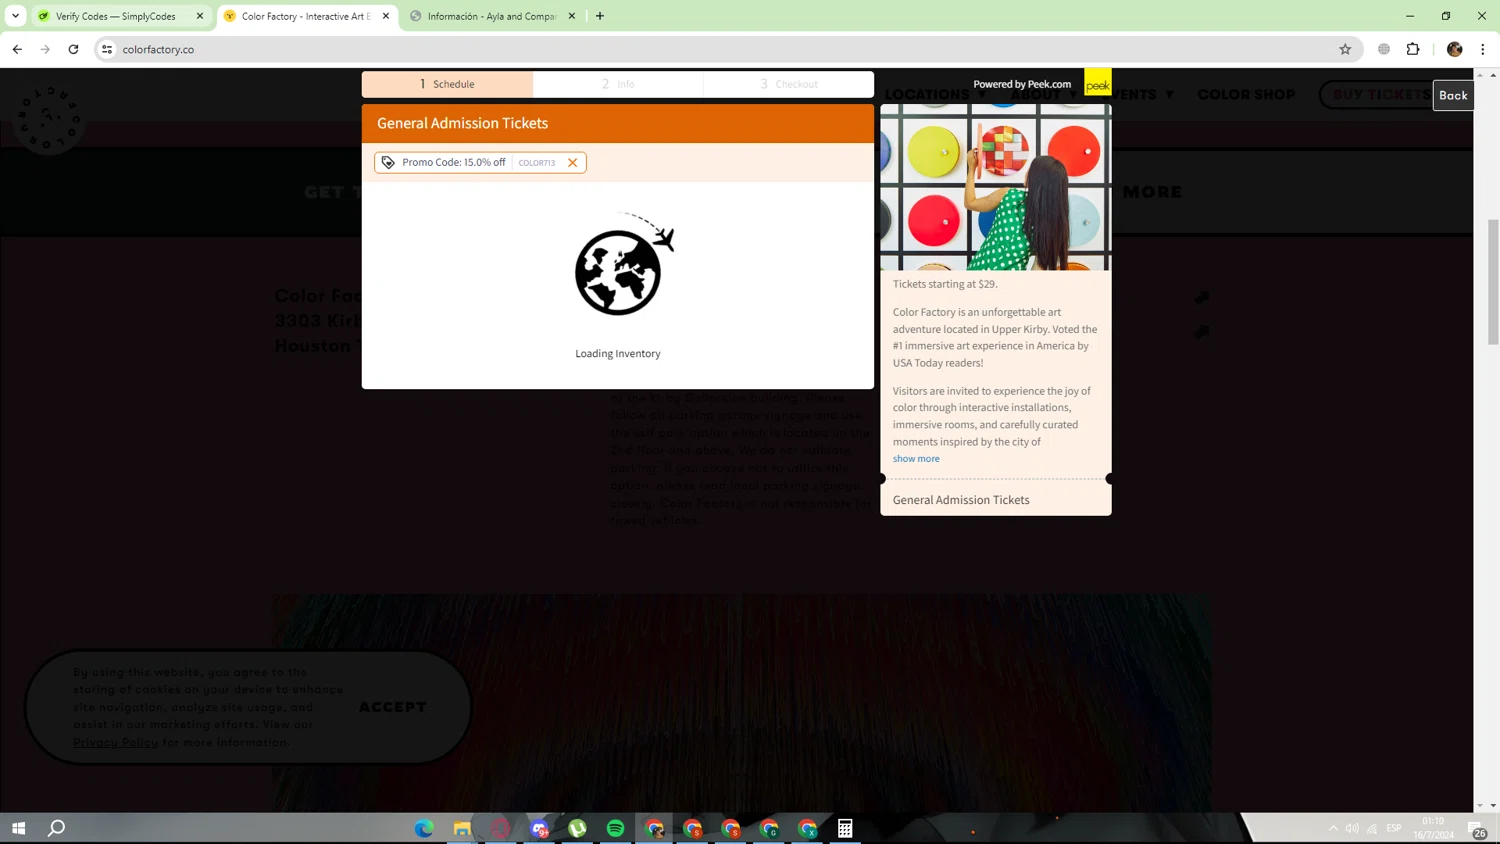Screen dimensions: 1500x844
Task: Switch to the Verify Codes SimplyCodes tab
Action: tap(116, 16)
